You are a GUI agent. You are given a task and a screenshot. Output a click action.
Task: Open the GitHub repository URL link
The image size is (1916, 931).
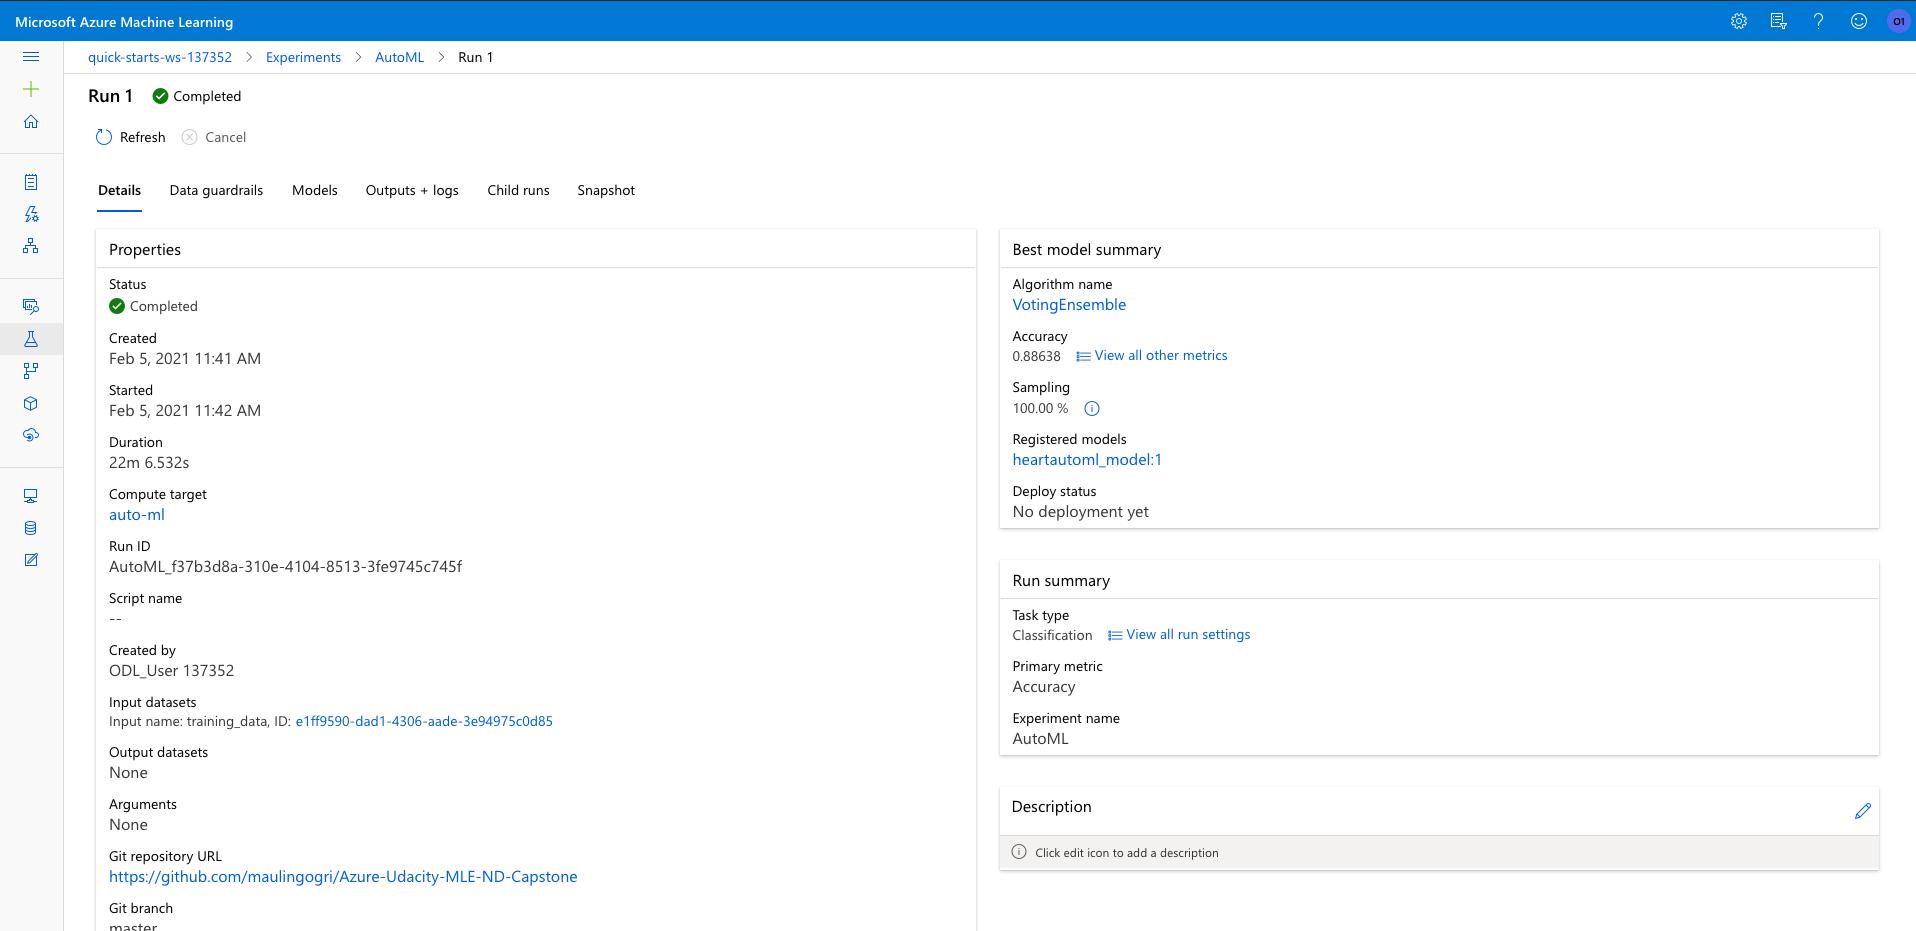343,877
